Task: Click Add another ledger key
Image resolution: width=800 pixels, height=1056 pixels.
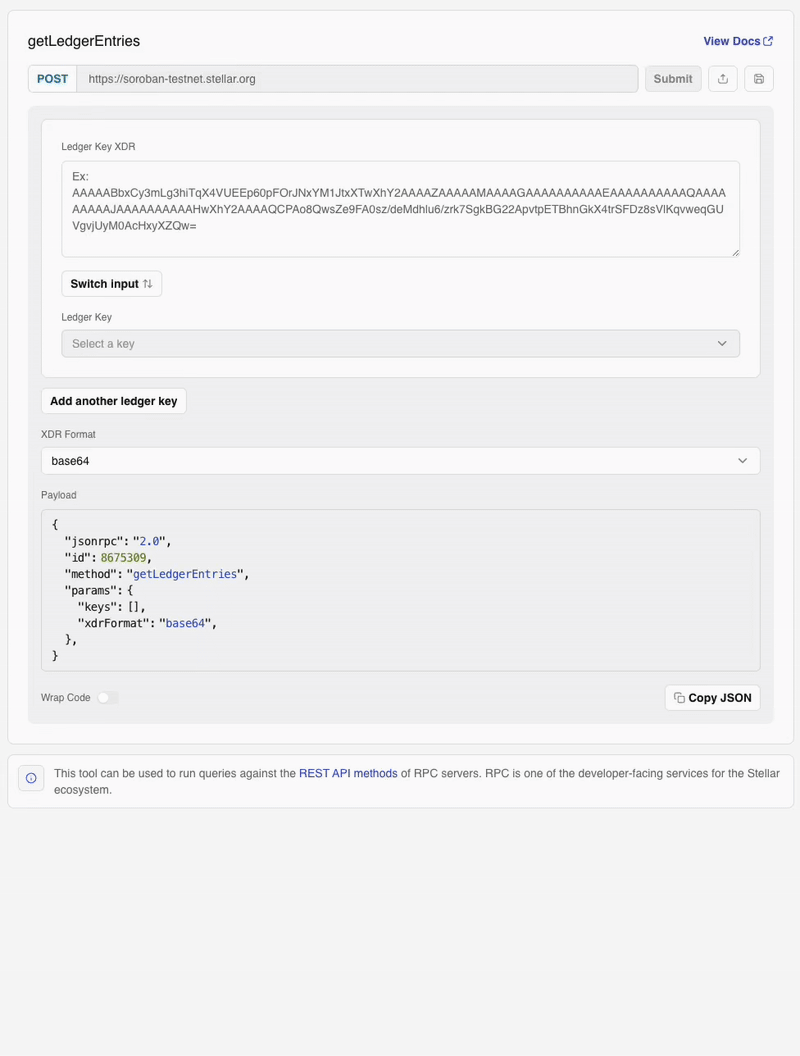Action: tap(113, 400)
